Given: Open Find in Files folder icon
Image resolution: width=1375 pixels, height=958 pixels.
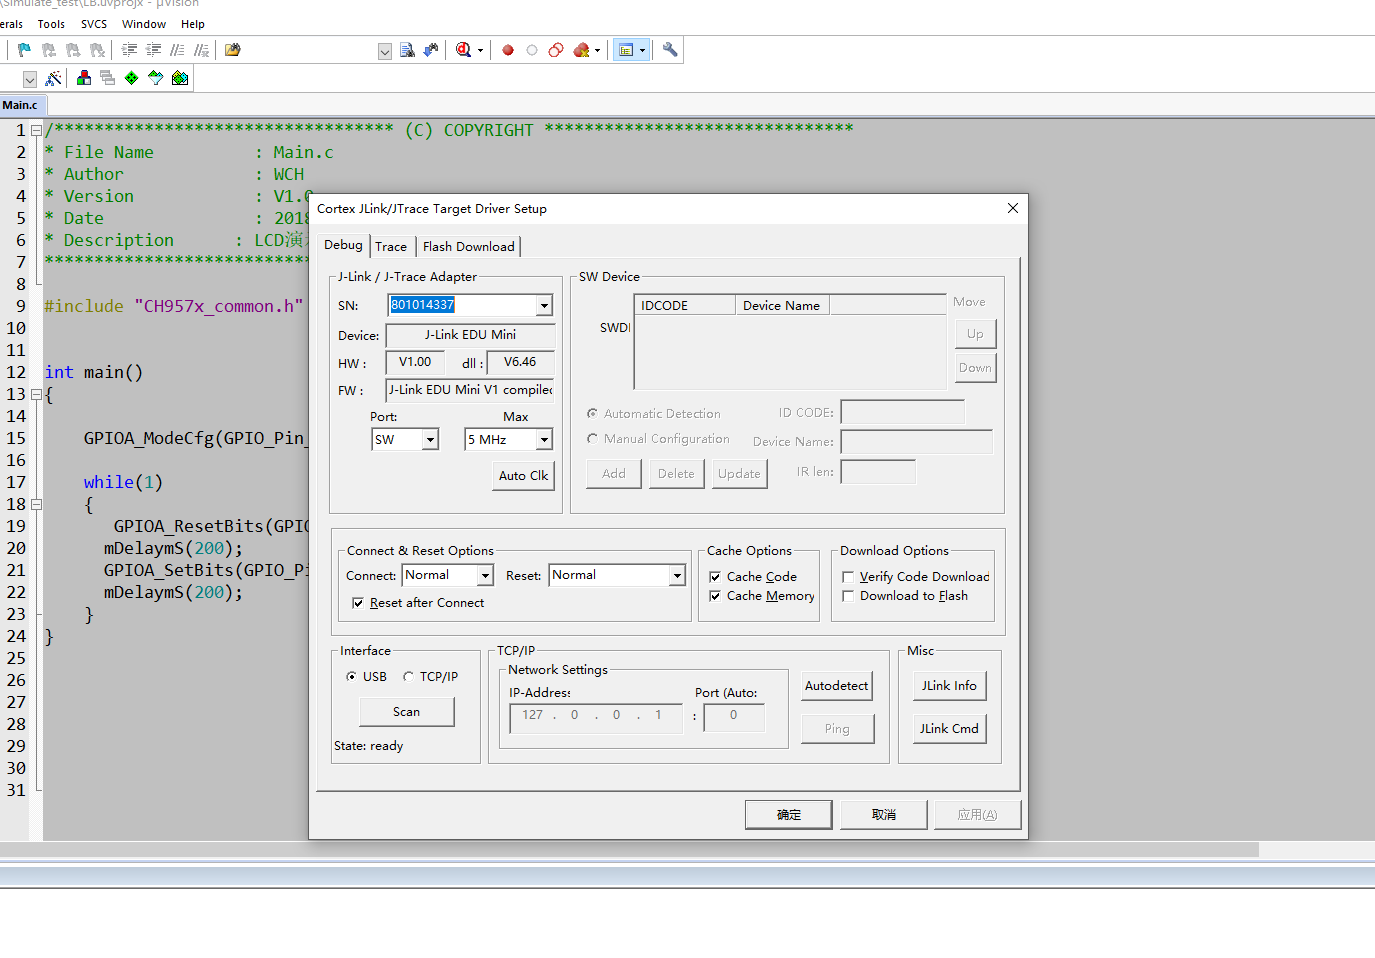Looking at the screenshot, I should pyautogui.click(x=233, y=50).
